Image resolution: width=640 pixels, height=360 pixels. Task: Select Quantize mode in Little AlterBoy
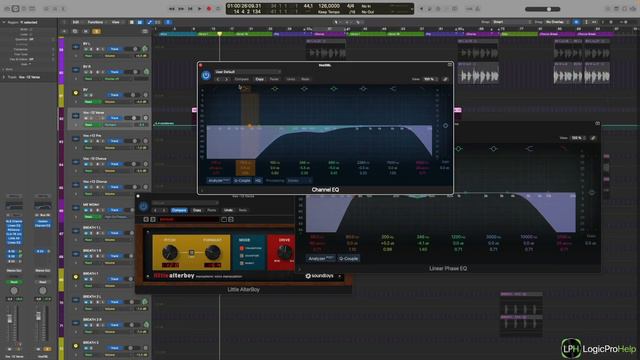click(250, 256)
